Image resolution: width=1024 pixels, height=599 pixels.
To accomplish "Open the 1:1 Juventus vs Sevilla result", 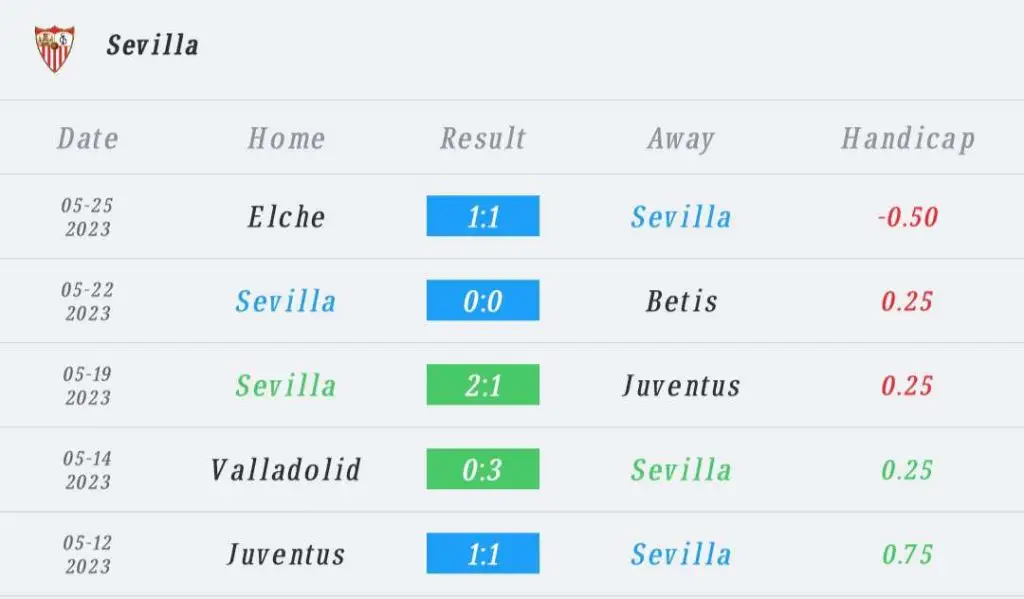I will point(483,553).
